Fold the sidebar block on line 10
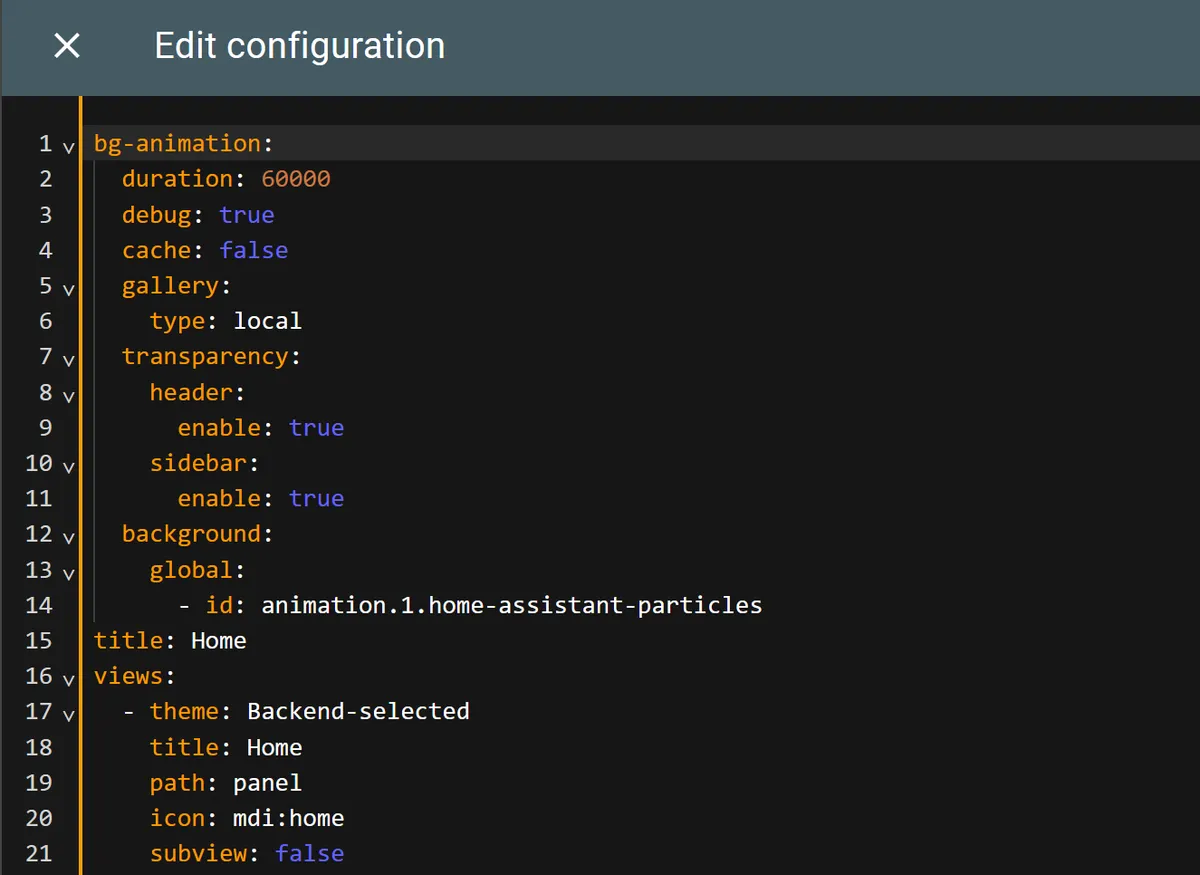This screenshot has height=875, width=1200. click(x=68, y=466)
